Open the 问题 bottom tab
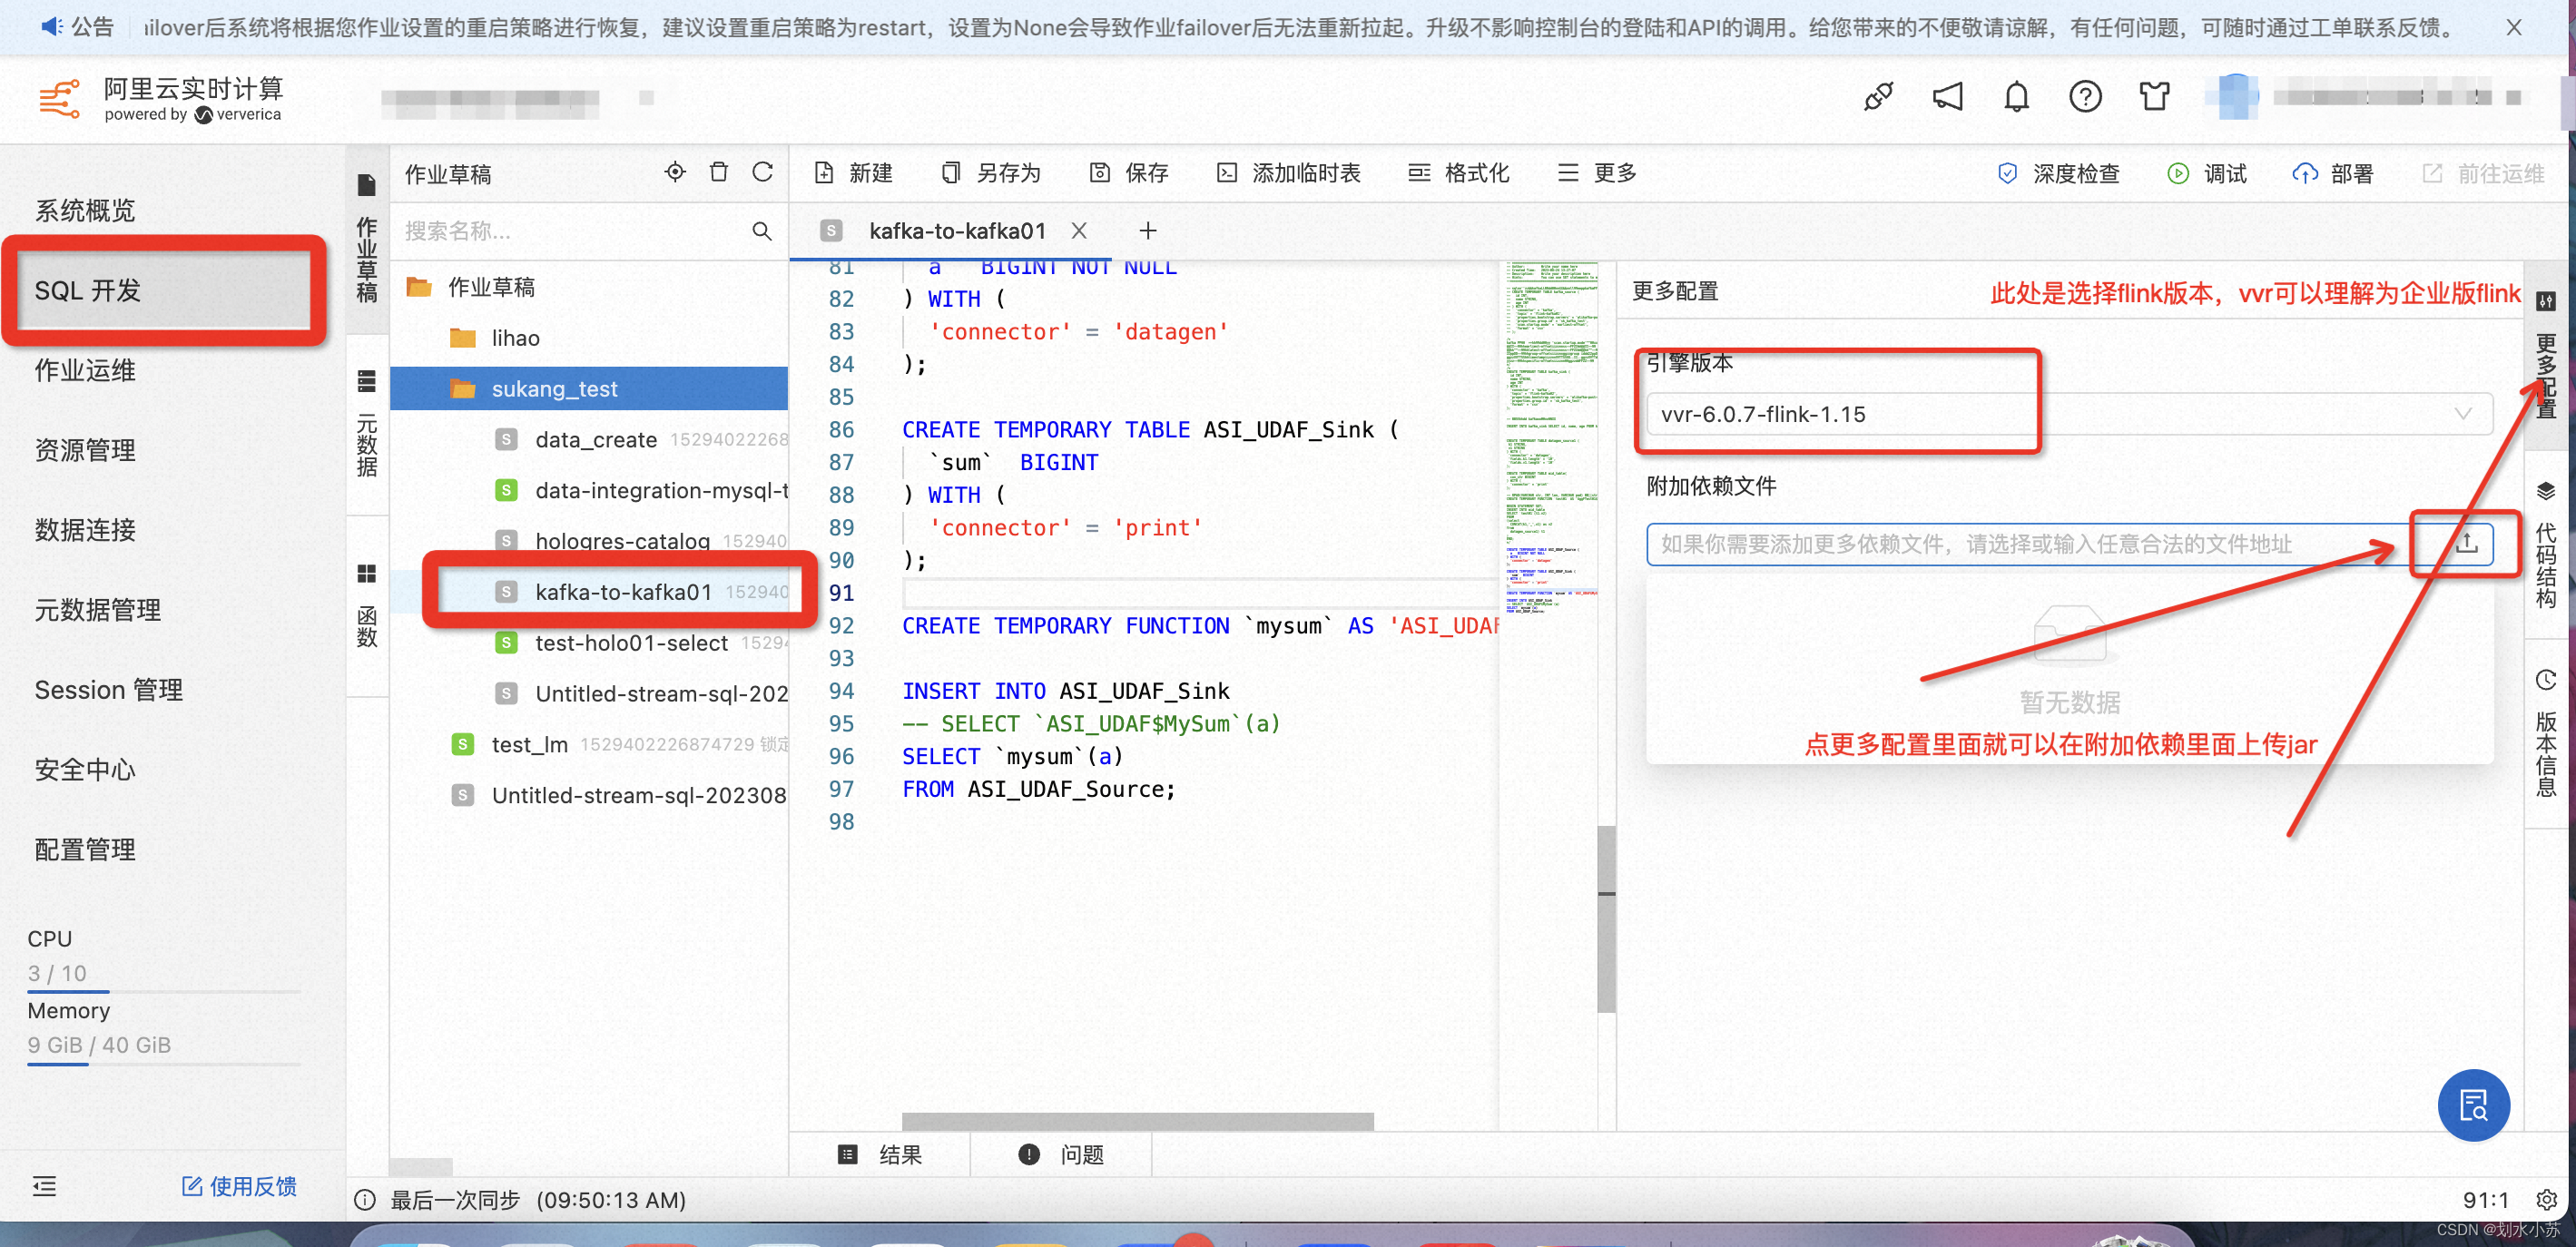The image size is (2576, 1247). pyautogui.click(x=1061, y=1155)
